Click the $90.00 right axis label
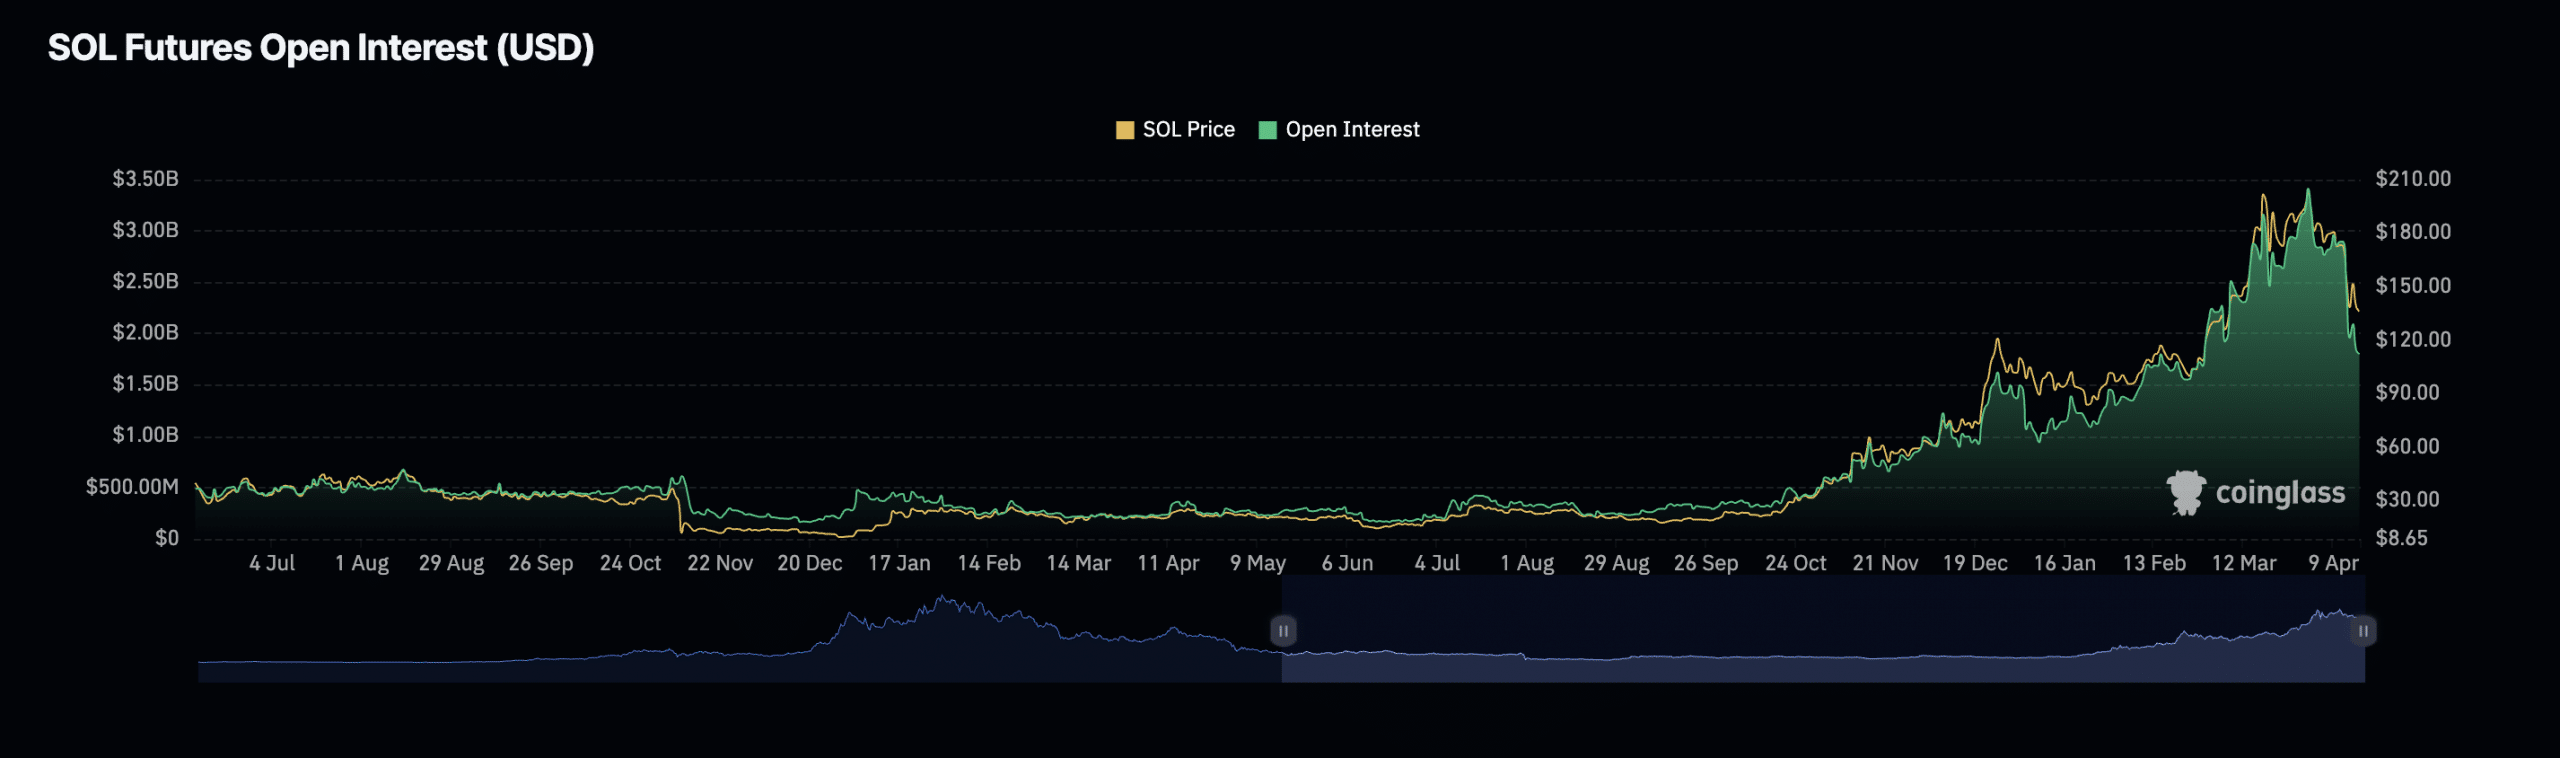The image size is (2560, 758). pos(2407,392)
